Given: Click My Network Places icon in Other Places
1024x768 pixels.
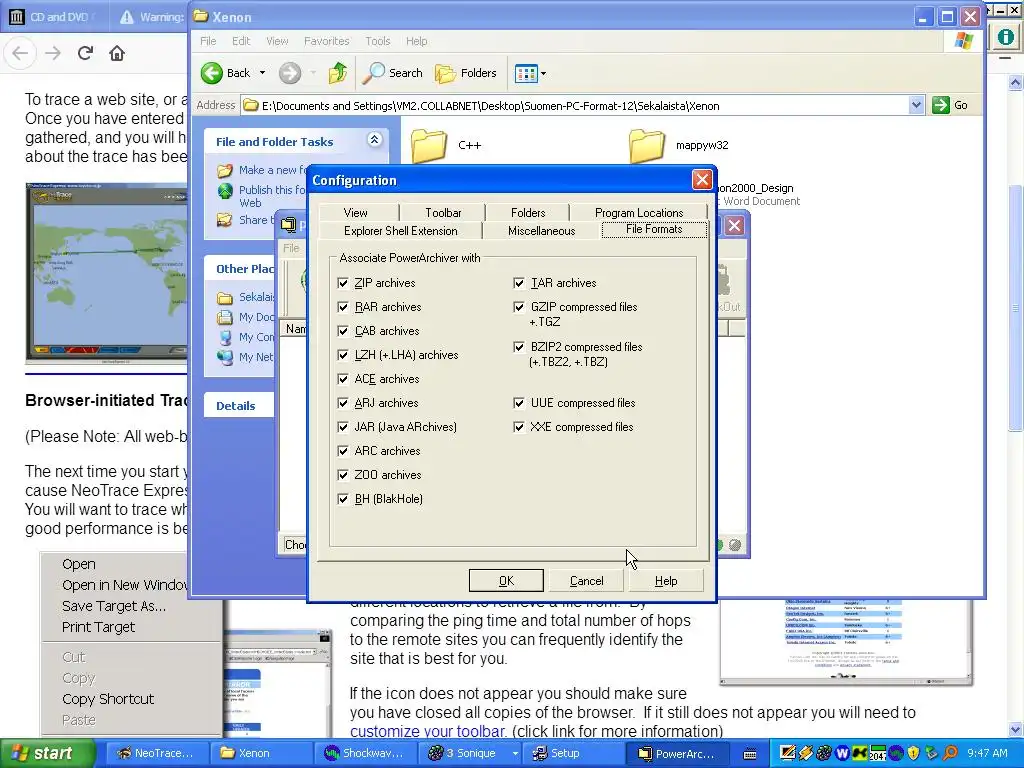Looking at the screenshot, I should (x=225, y=357).
